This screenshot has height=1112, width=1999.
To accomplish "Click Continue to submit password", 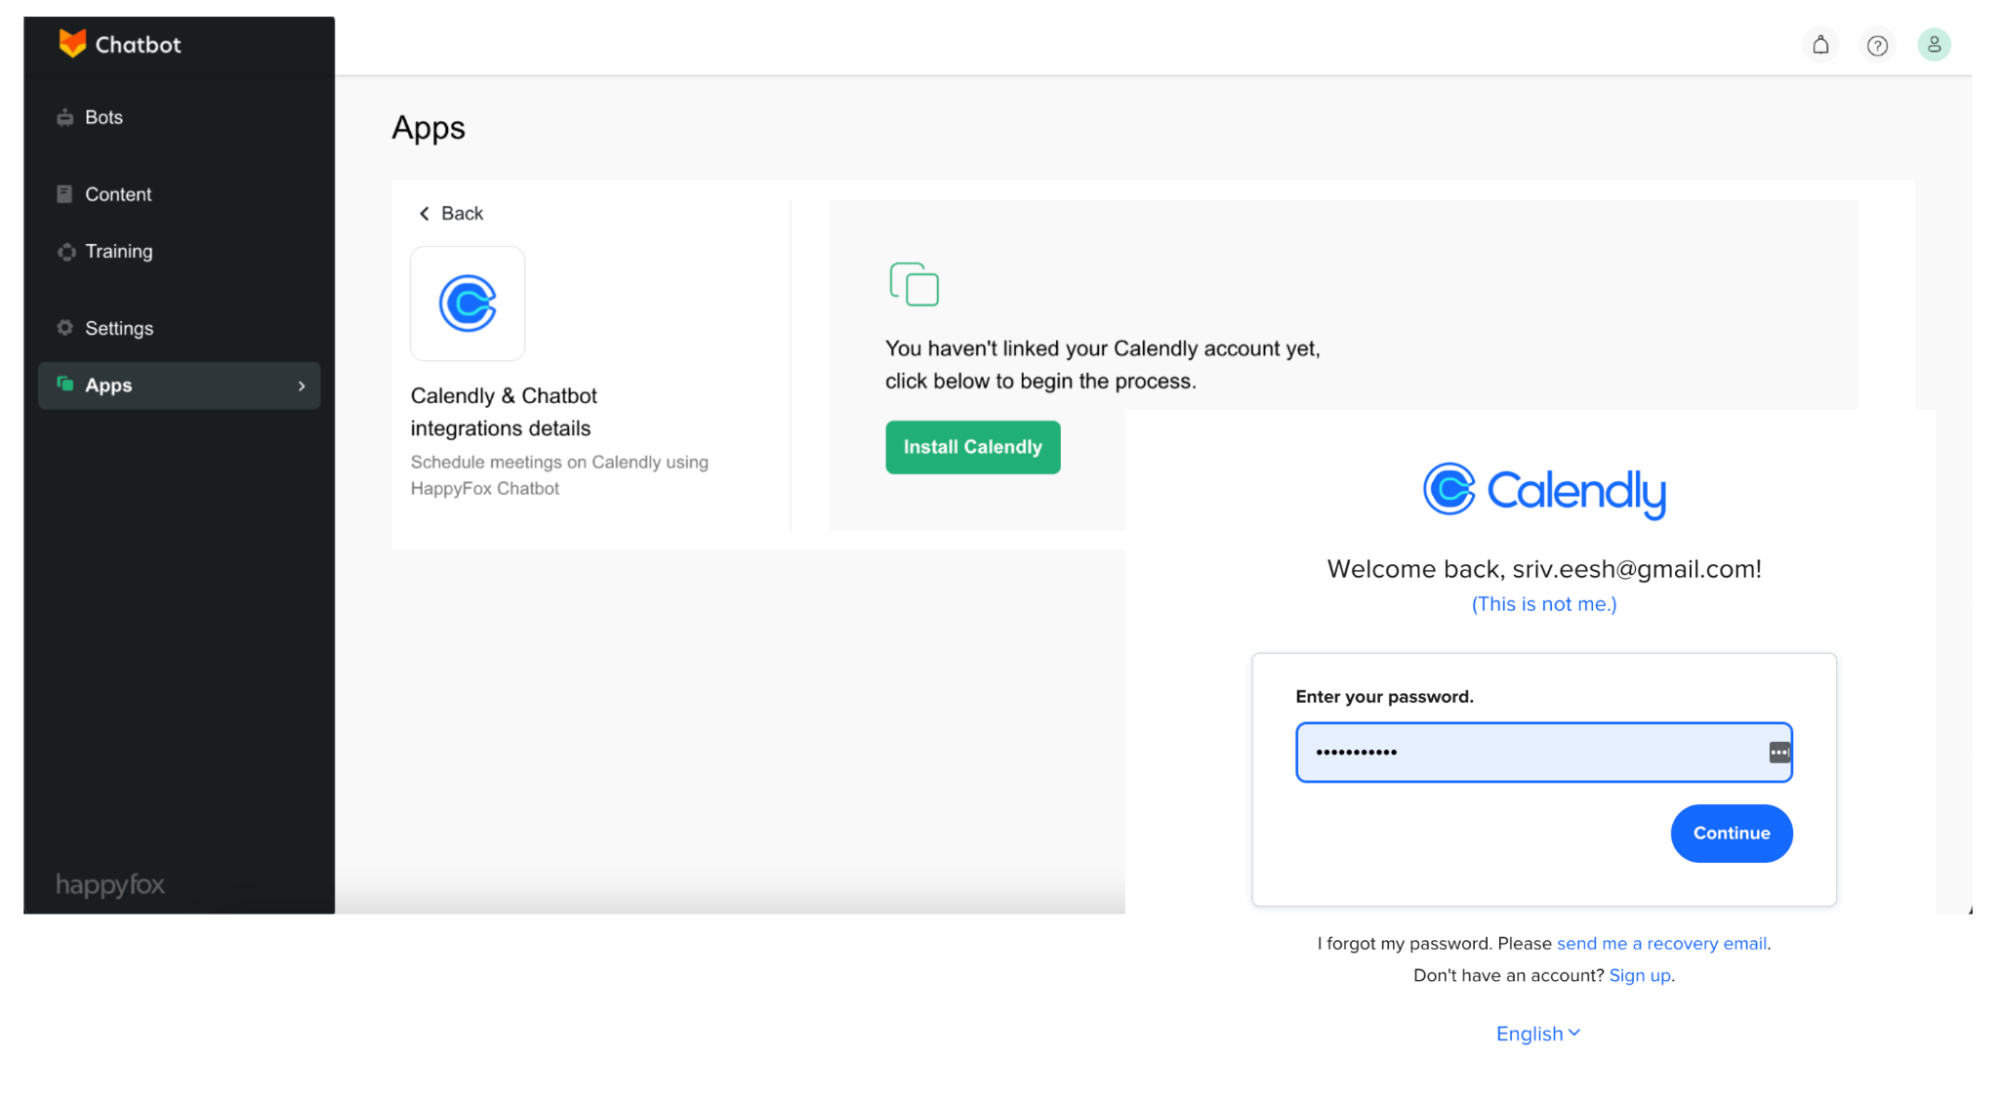I will click(x=1731, y=833).
